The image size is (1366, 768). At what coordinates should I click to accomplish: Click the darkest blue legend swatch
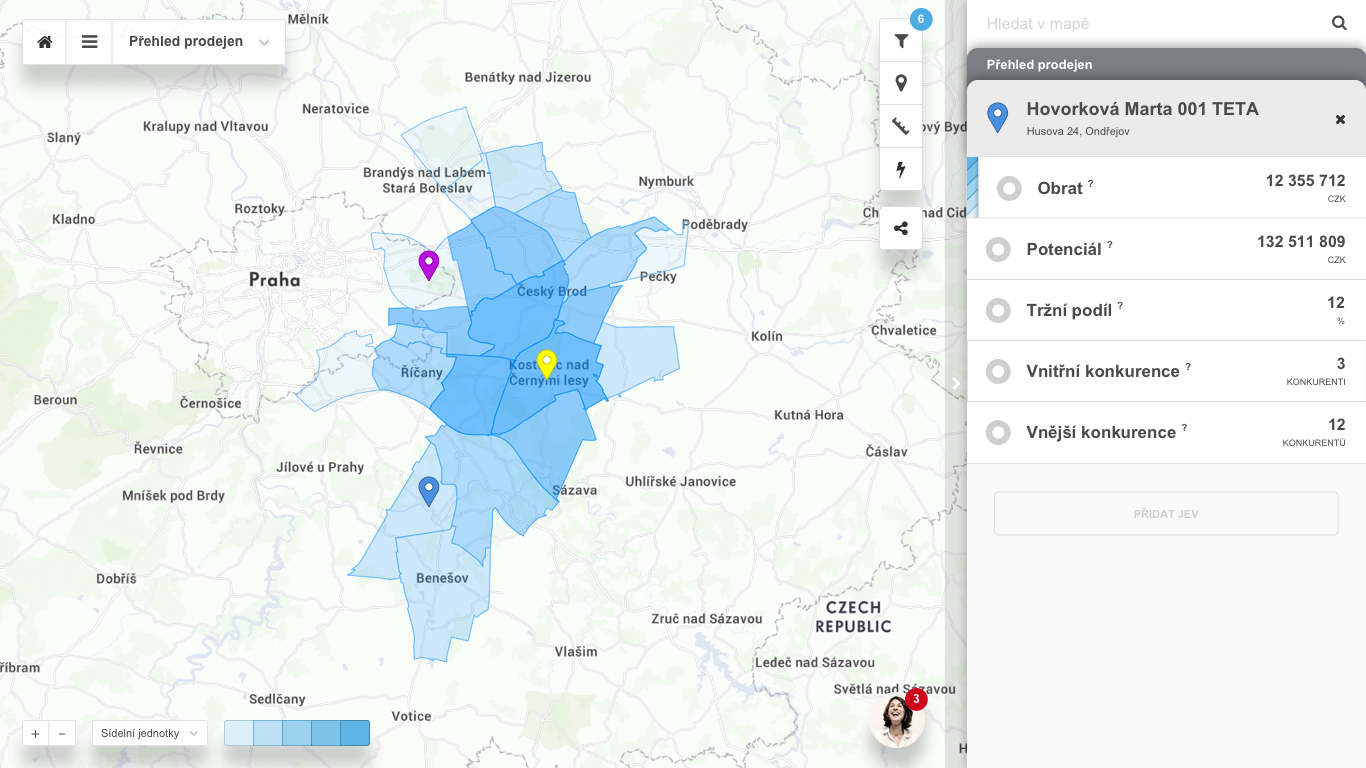pyautogui.click(x=355, y=733)
